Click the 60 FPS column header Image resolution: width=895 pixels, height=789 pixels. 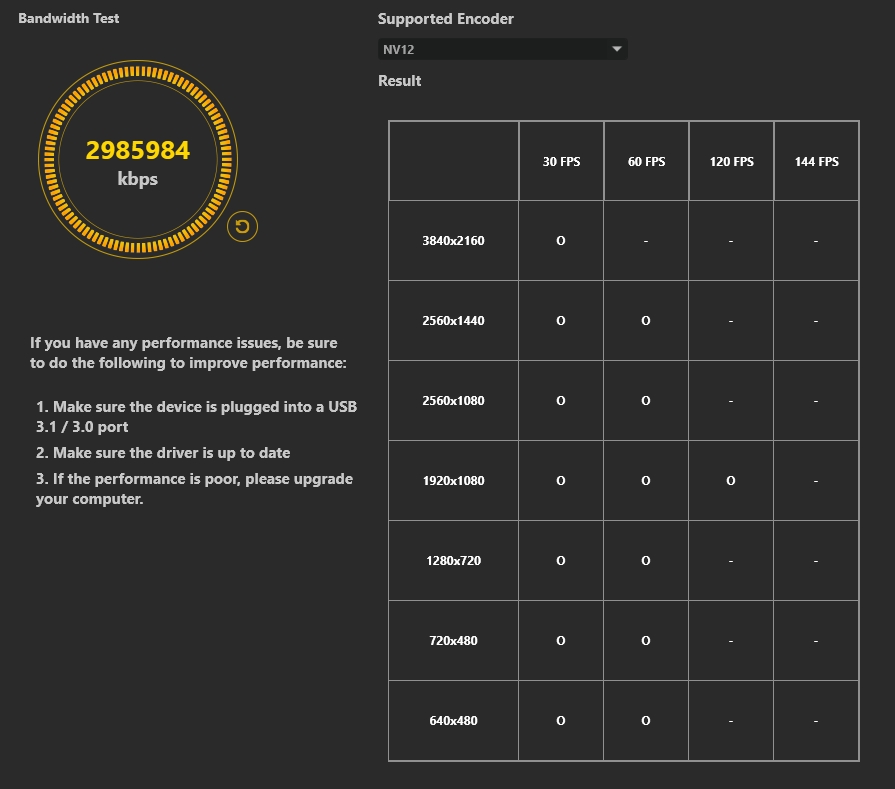[x=646, y=162]
